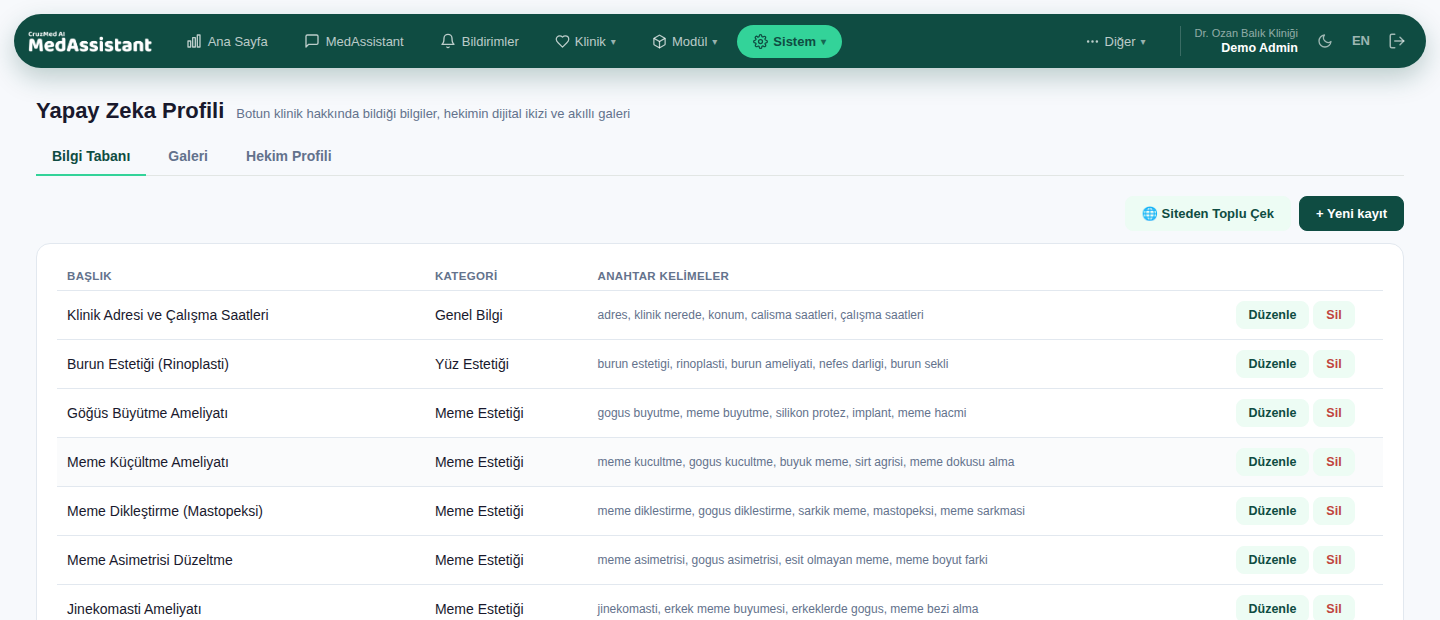Delete the Meme Küçültme Ameliyatı row
This screenshot has width=1440, height=620.
1334,462
